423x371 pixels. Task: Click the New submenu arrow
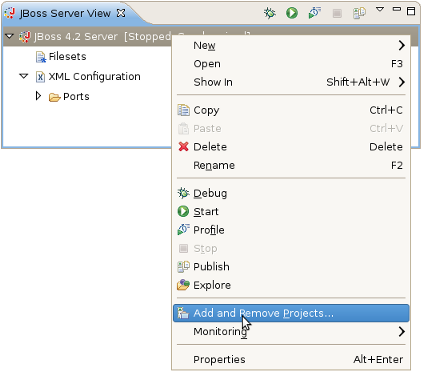[401, 45]
